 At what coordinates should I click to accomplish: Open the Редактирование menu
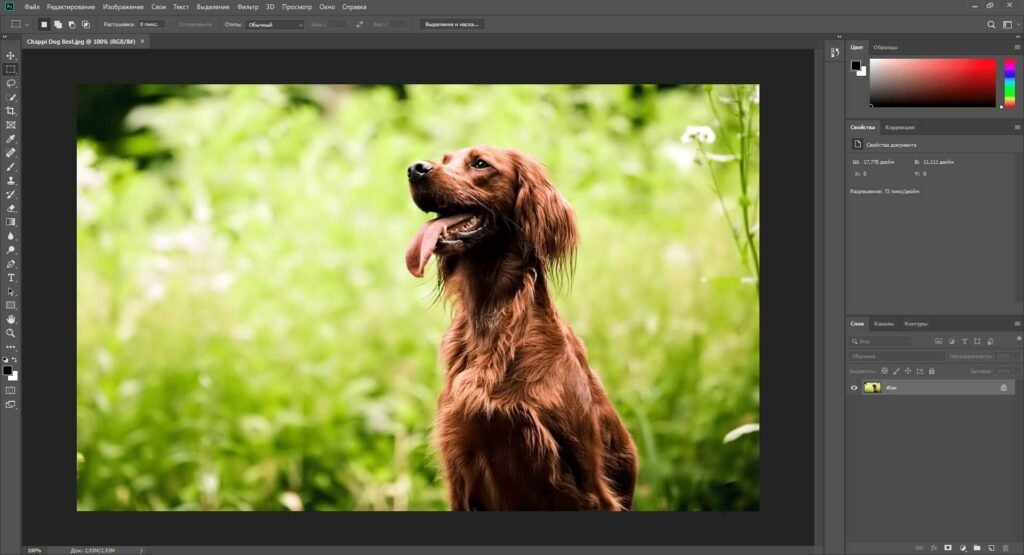[71, 7]
